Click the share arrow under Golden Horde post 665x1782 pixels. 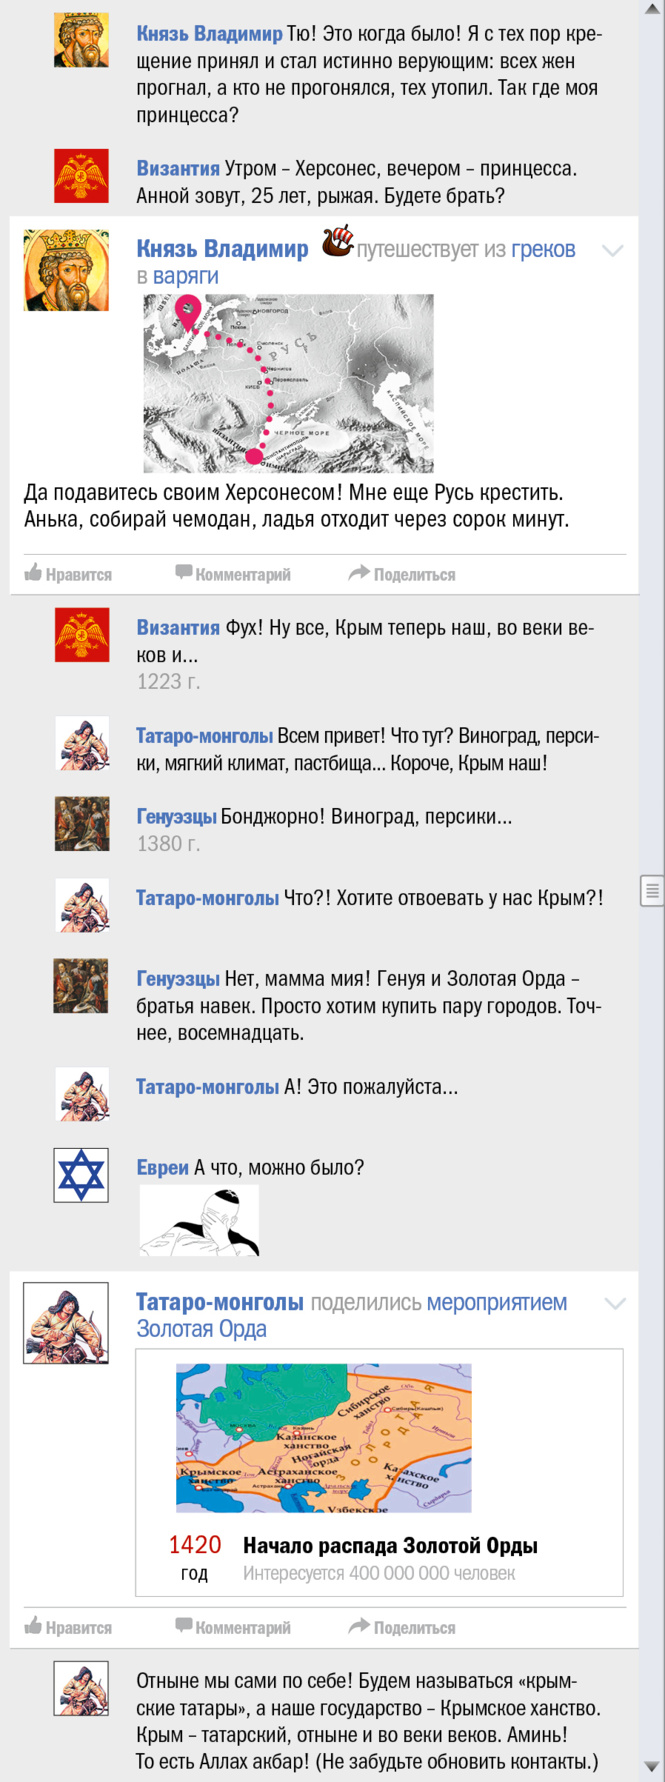pyautogui.click(x=359, y=1626)
